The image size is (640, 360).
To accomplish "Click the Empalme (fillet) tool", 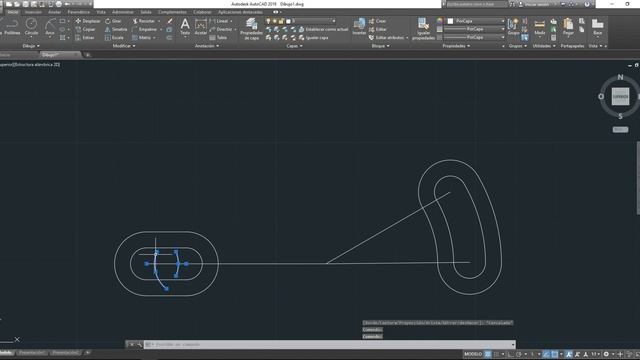I will (x=144, y=29).
